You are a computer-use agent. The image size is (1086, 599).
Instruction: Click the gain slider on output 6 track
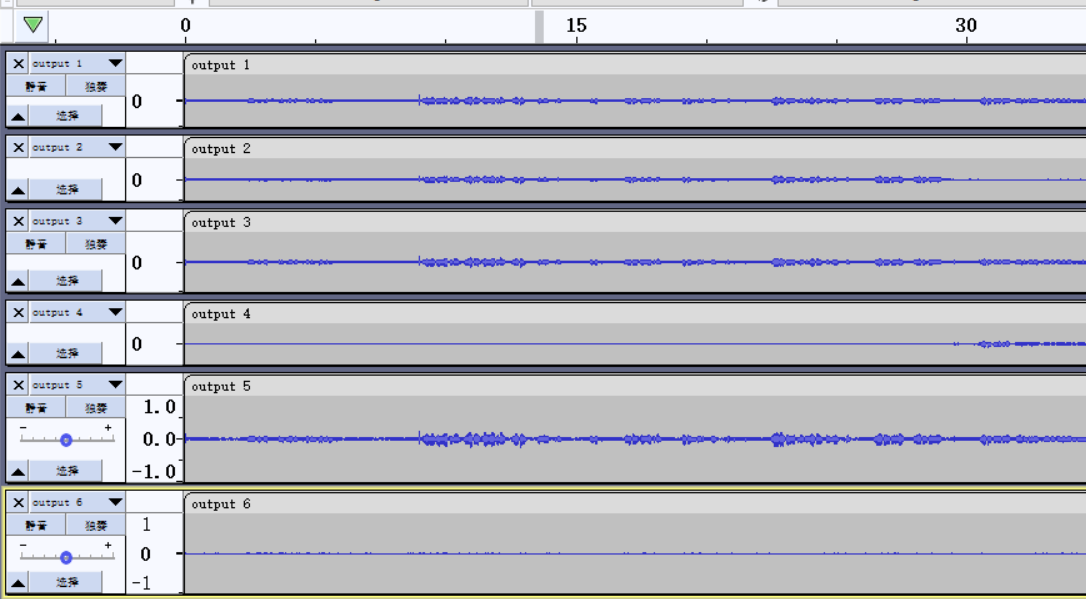(66, 557)
